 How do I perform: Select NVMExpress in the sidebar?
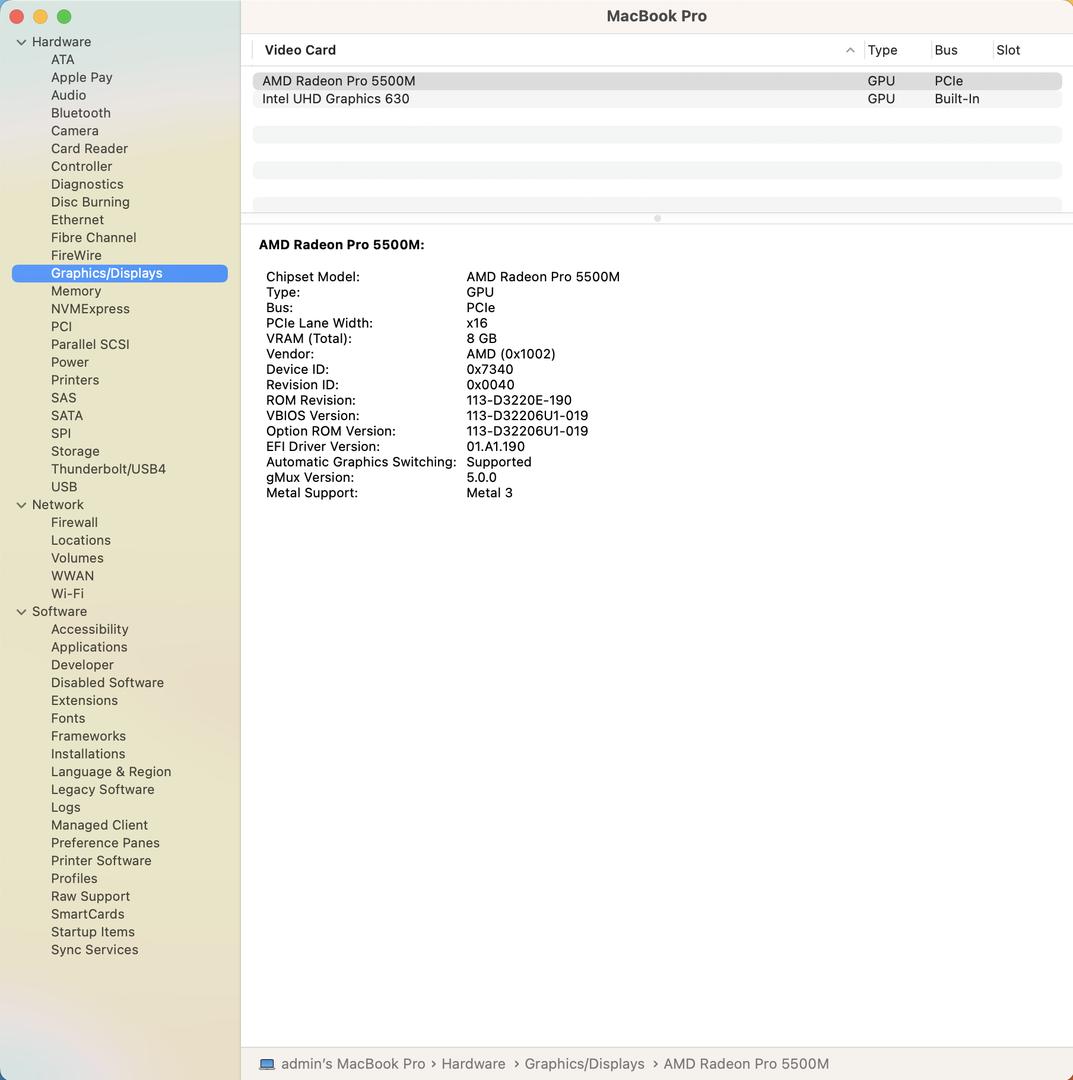[90, 309]
